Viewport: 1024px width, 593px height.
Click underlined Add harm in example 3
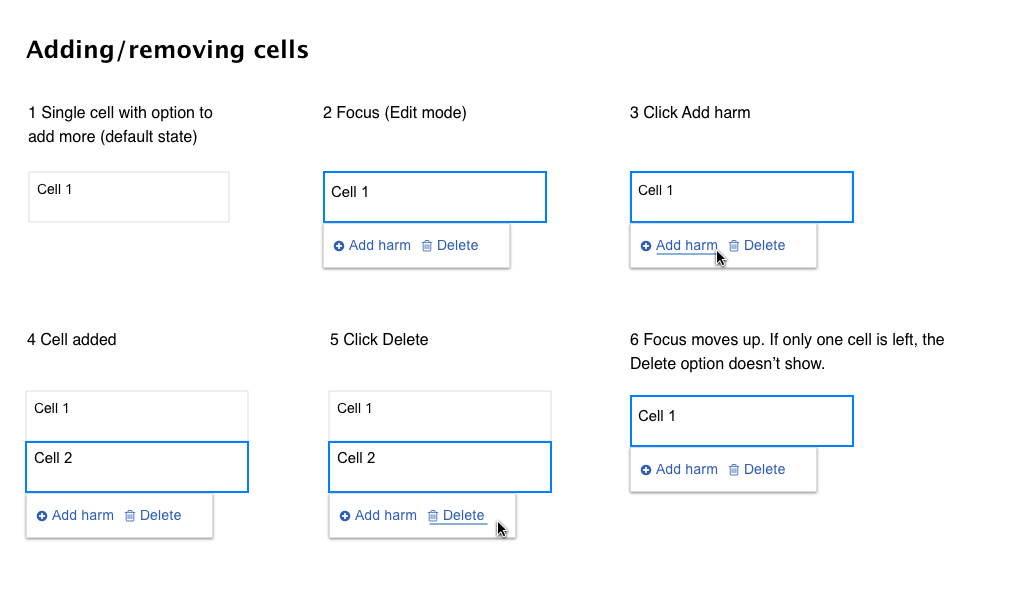pyautogui.click(x=686, y=246)
